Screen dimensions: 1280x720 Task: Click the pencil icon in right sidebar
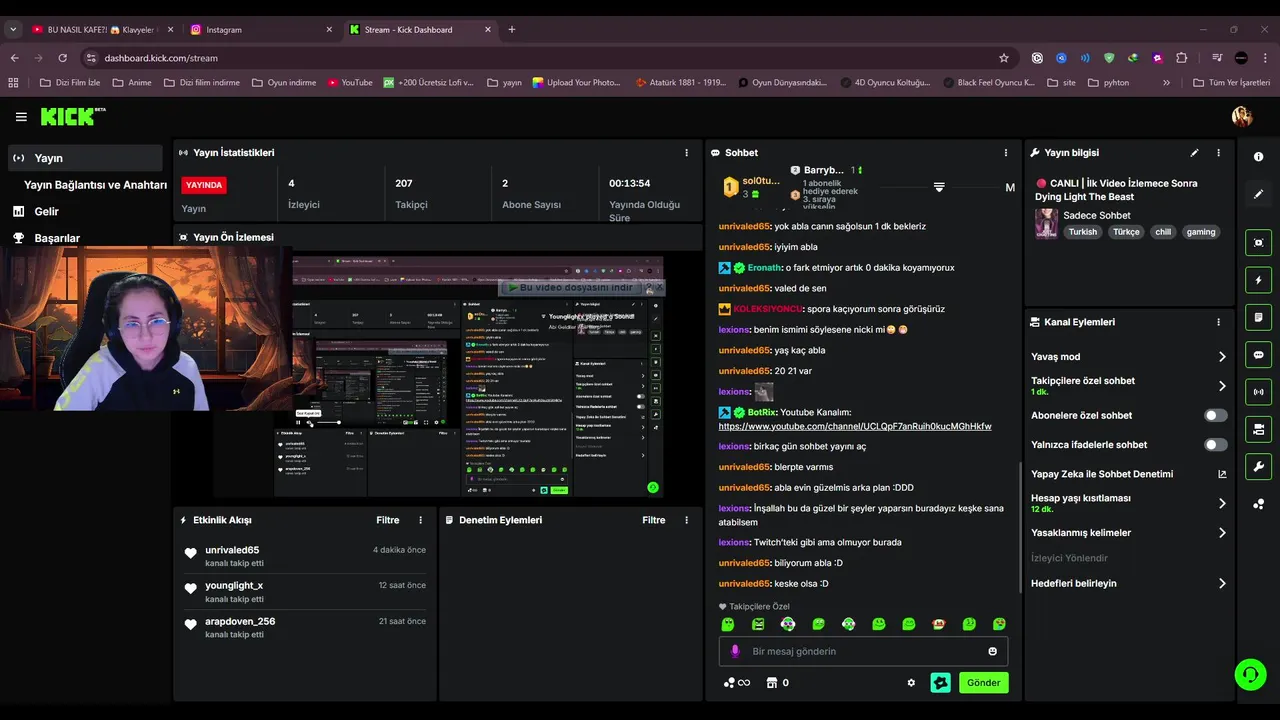click(x=1258, y=194)
